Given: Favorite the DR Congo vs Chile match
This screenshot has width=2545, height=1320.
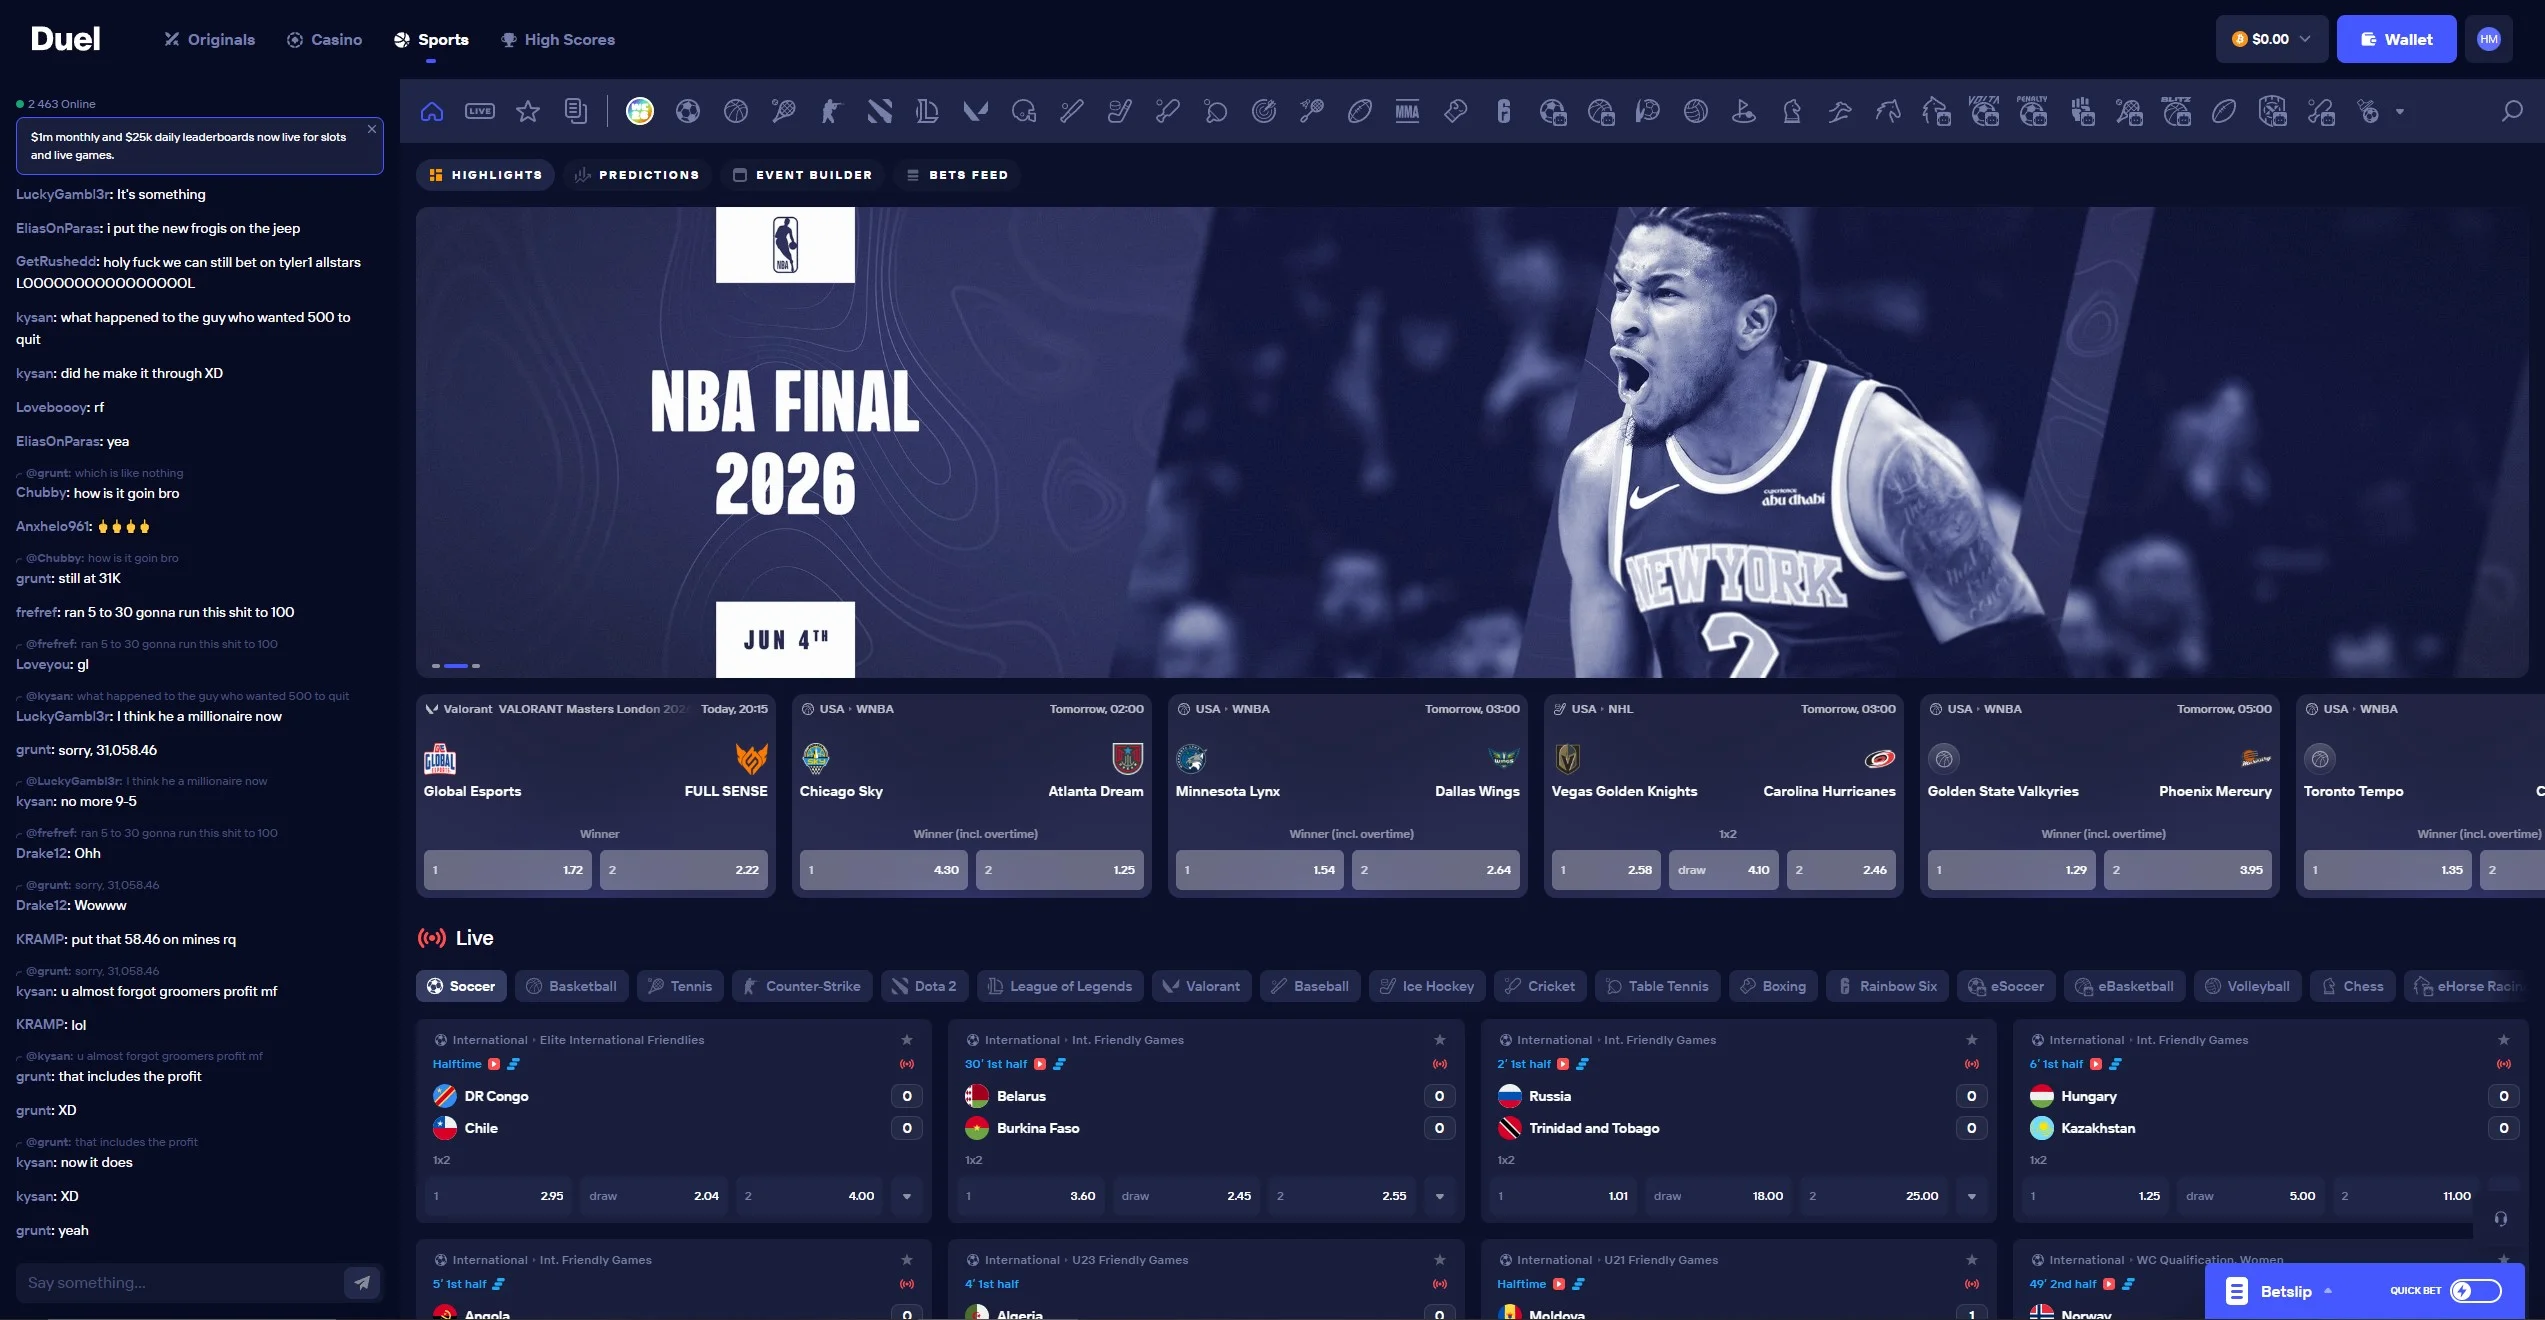Looking at the screenshot, I should 907,1040.
